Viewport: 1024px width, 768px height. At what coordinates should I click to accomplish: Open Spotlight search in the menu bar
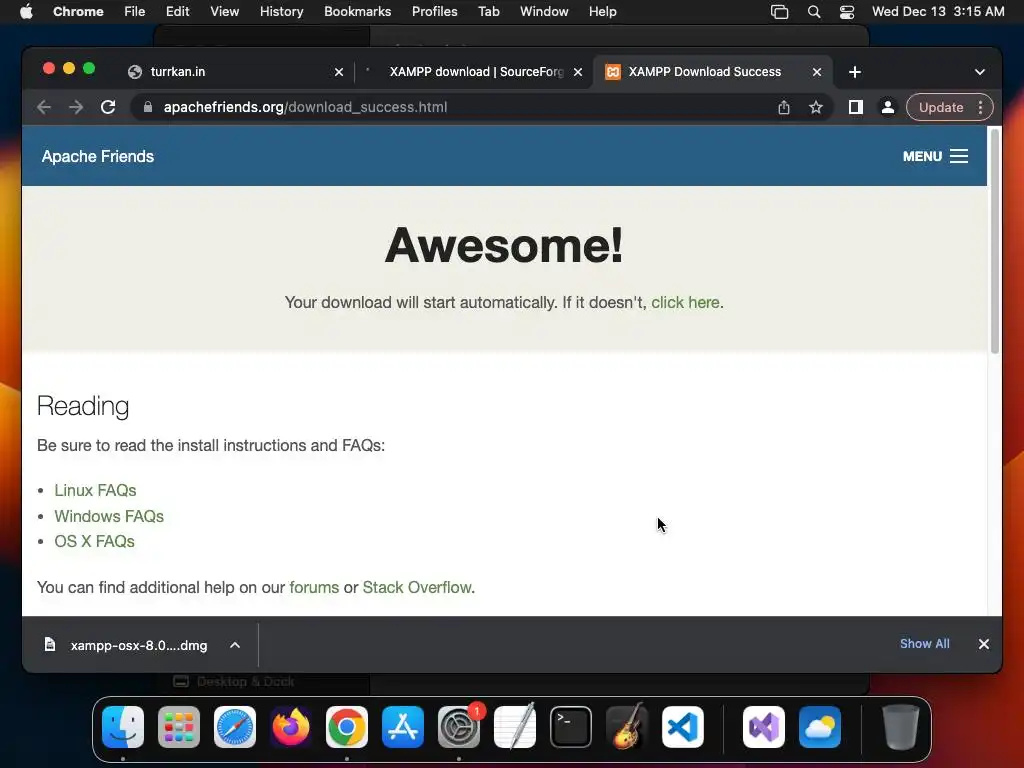click(x=814, y=12)
